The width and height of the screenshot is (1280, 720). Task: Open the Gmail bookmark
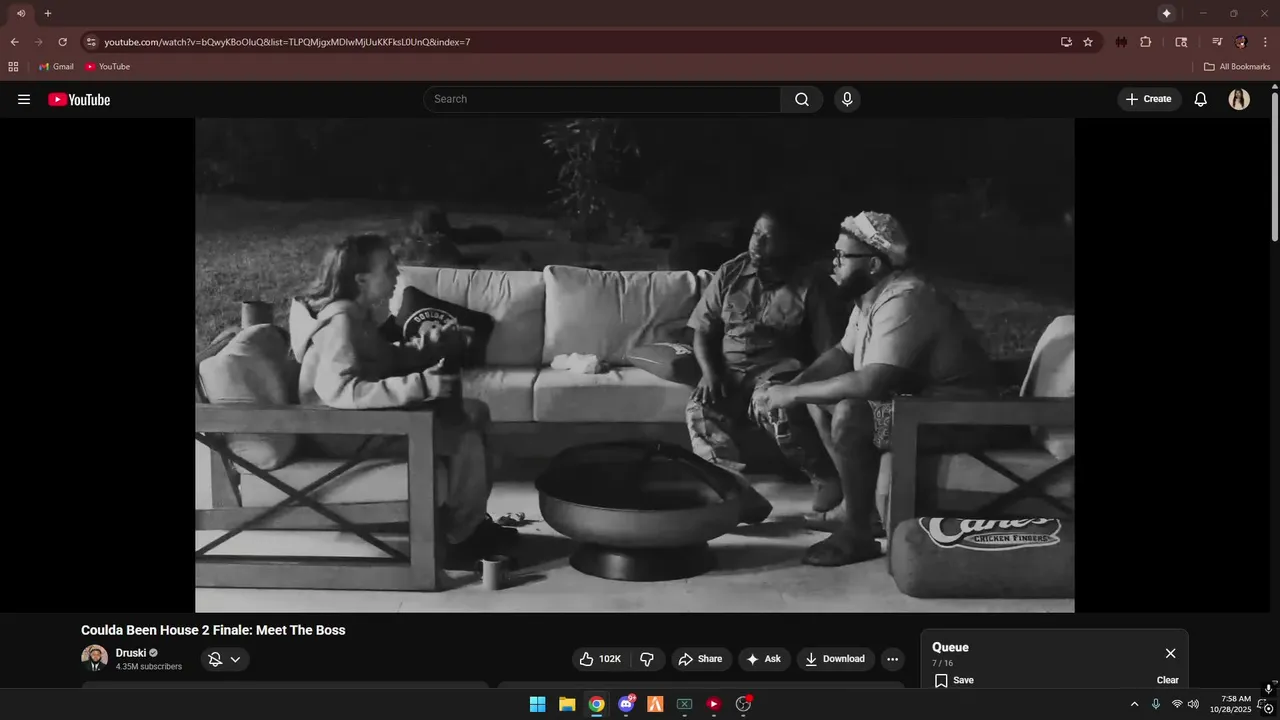tap(56, 66)
